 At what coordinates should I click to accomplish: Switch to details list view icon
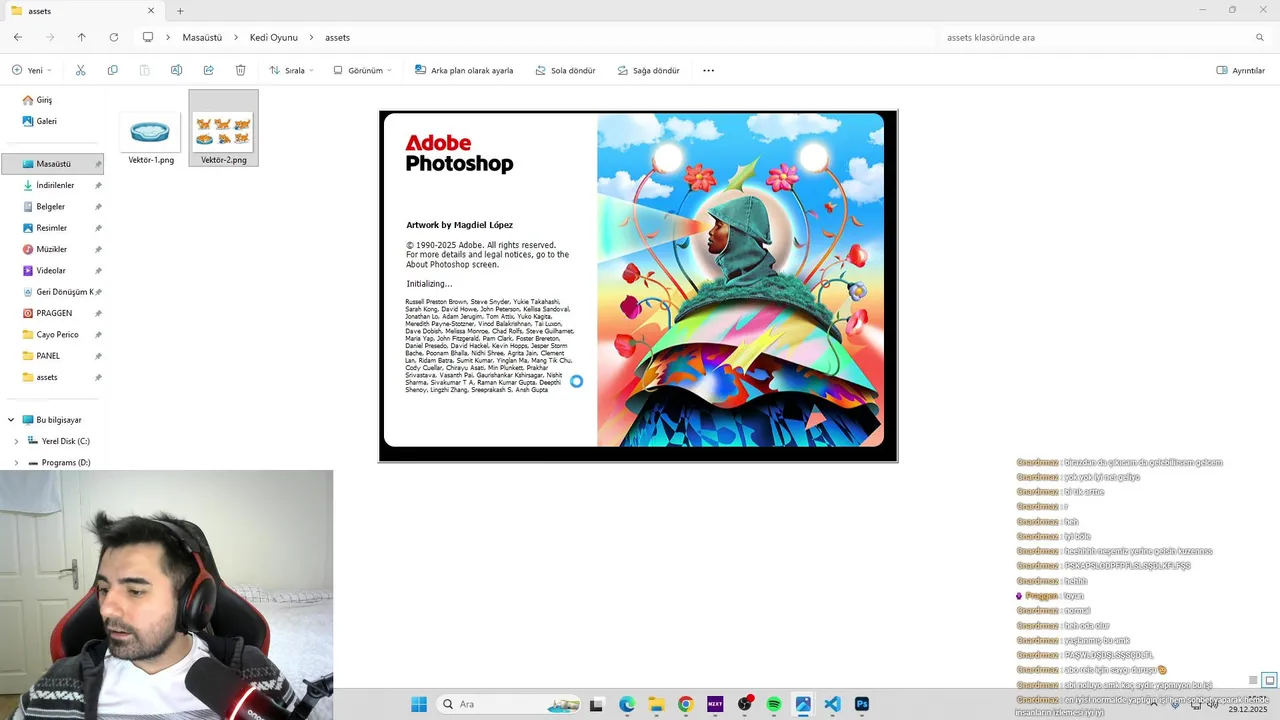coord(1253,680)
